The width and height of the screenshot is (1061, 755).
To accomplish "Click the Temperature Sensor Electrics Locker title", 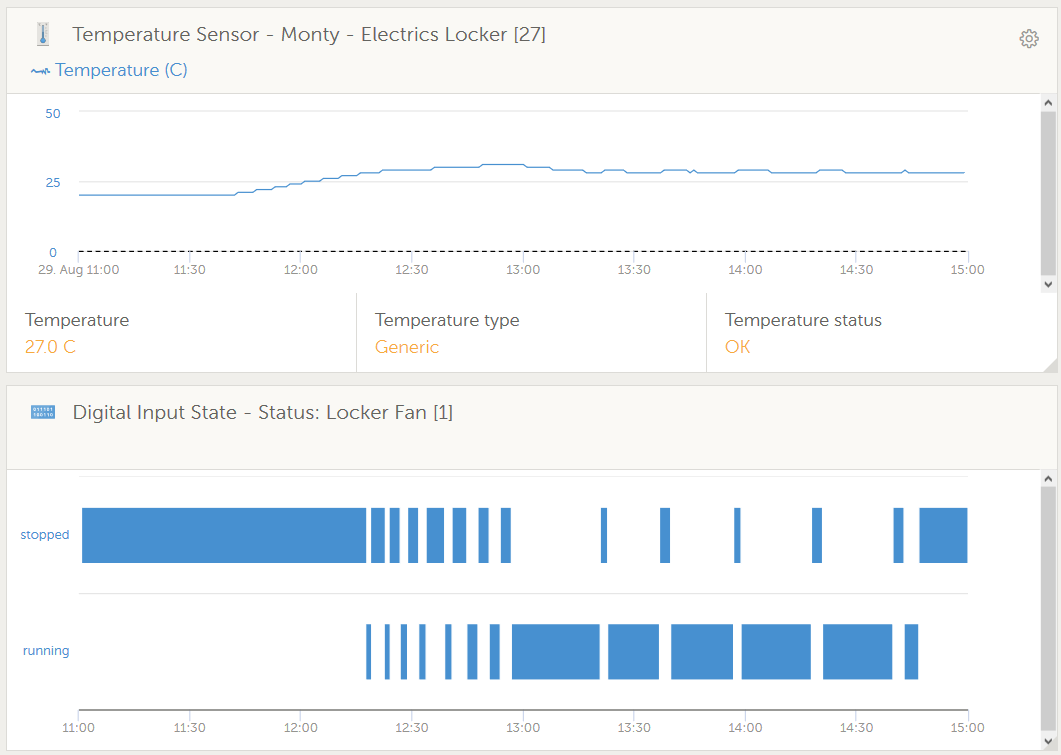I will point(309,35).
